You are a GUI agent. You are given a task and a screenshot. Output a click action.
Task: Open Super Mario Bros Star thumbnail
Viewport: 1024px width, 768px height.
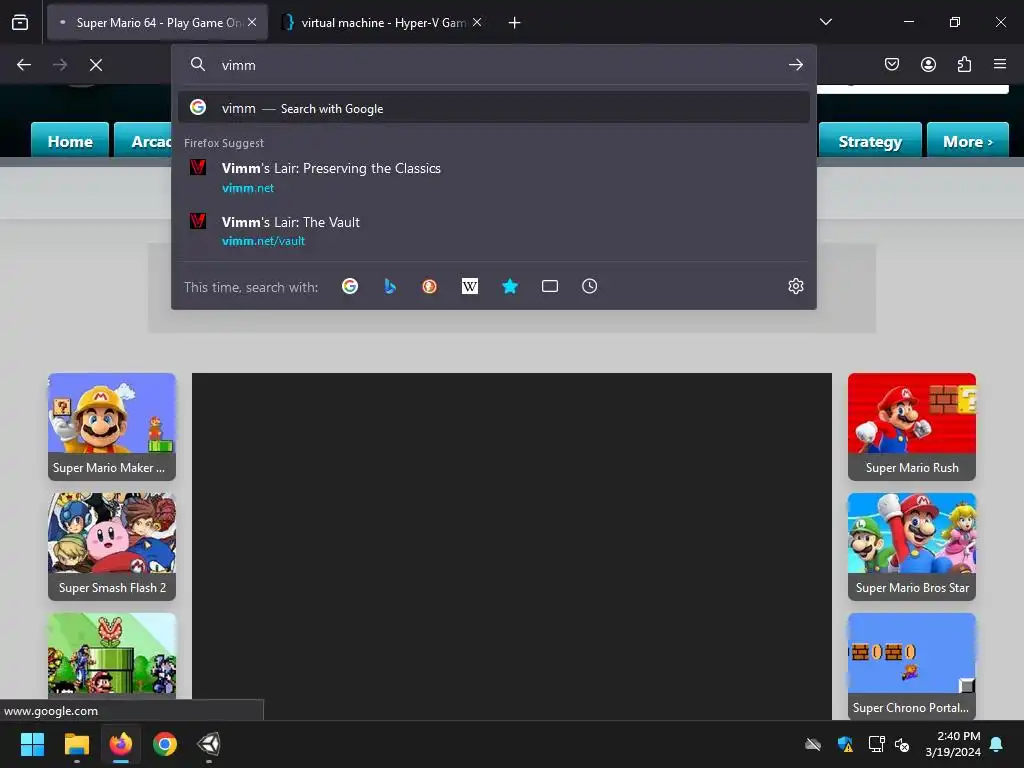tap(912, 547)
